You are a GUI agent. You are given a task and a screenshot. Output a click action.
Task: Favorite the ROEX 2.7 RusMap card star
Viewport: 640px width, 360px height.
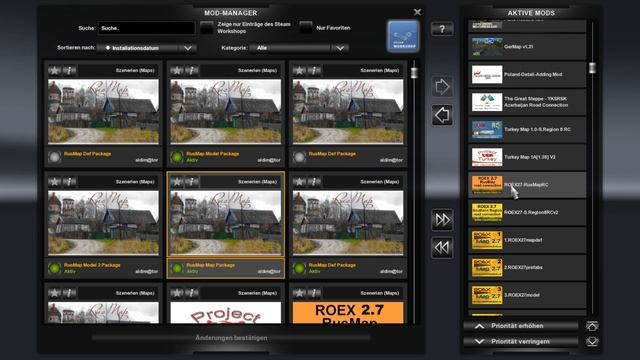(x=299, y=293)
